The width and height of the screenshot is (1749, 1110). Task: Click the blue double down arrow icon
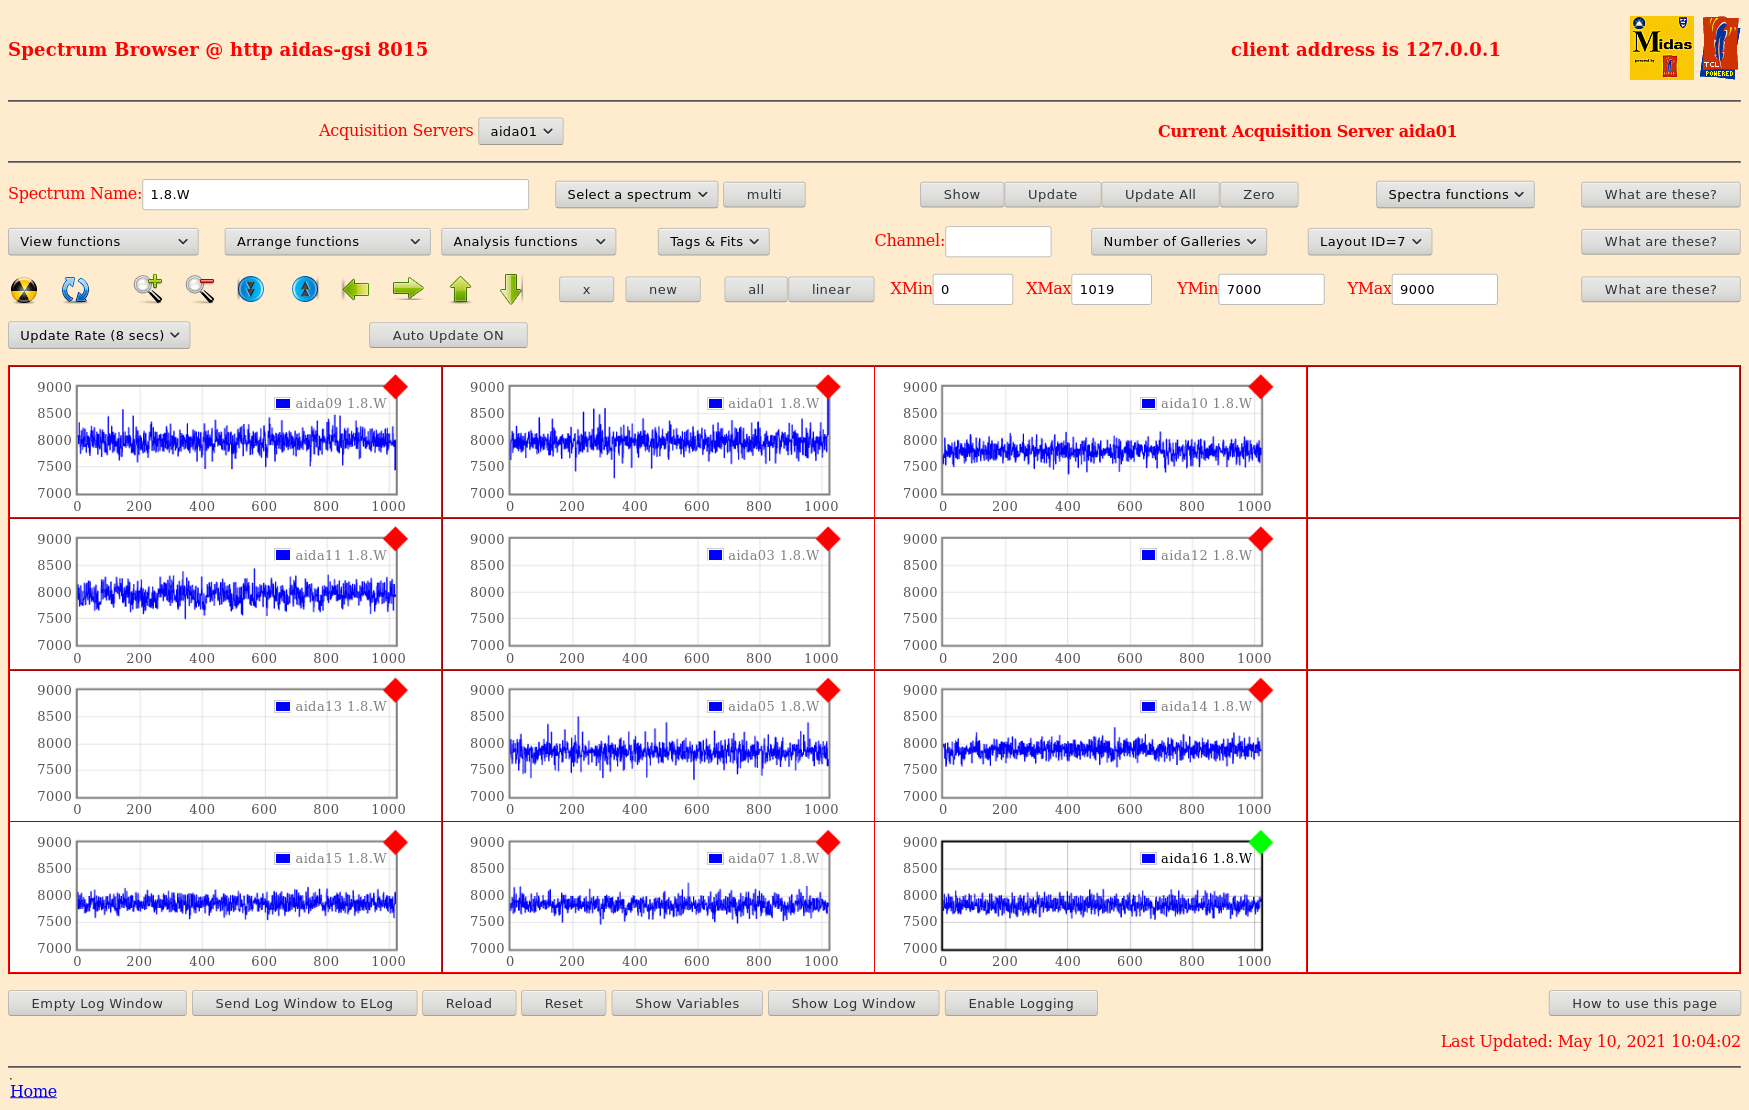[x=251, y=289]
